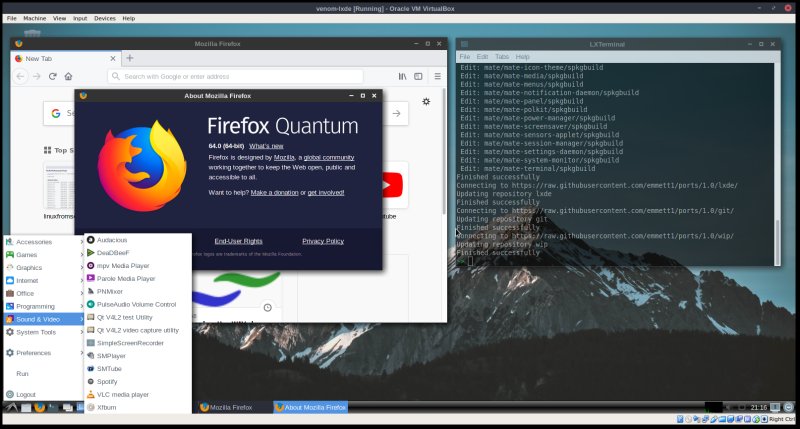Expand the System Tools menu category
This screenshot has width=800, height=429.
click(x=44, y=332)
